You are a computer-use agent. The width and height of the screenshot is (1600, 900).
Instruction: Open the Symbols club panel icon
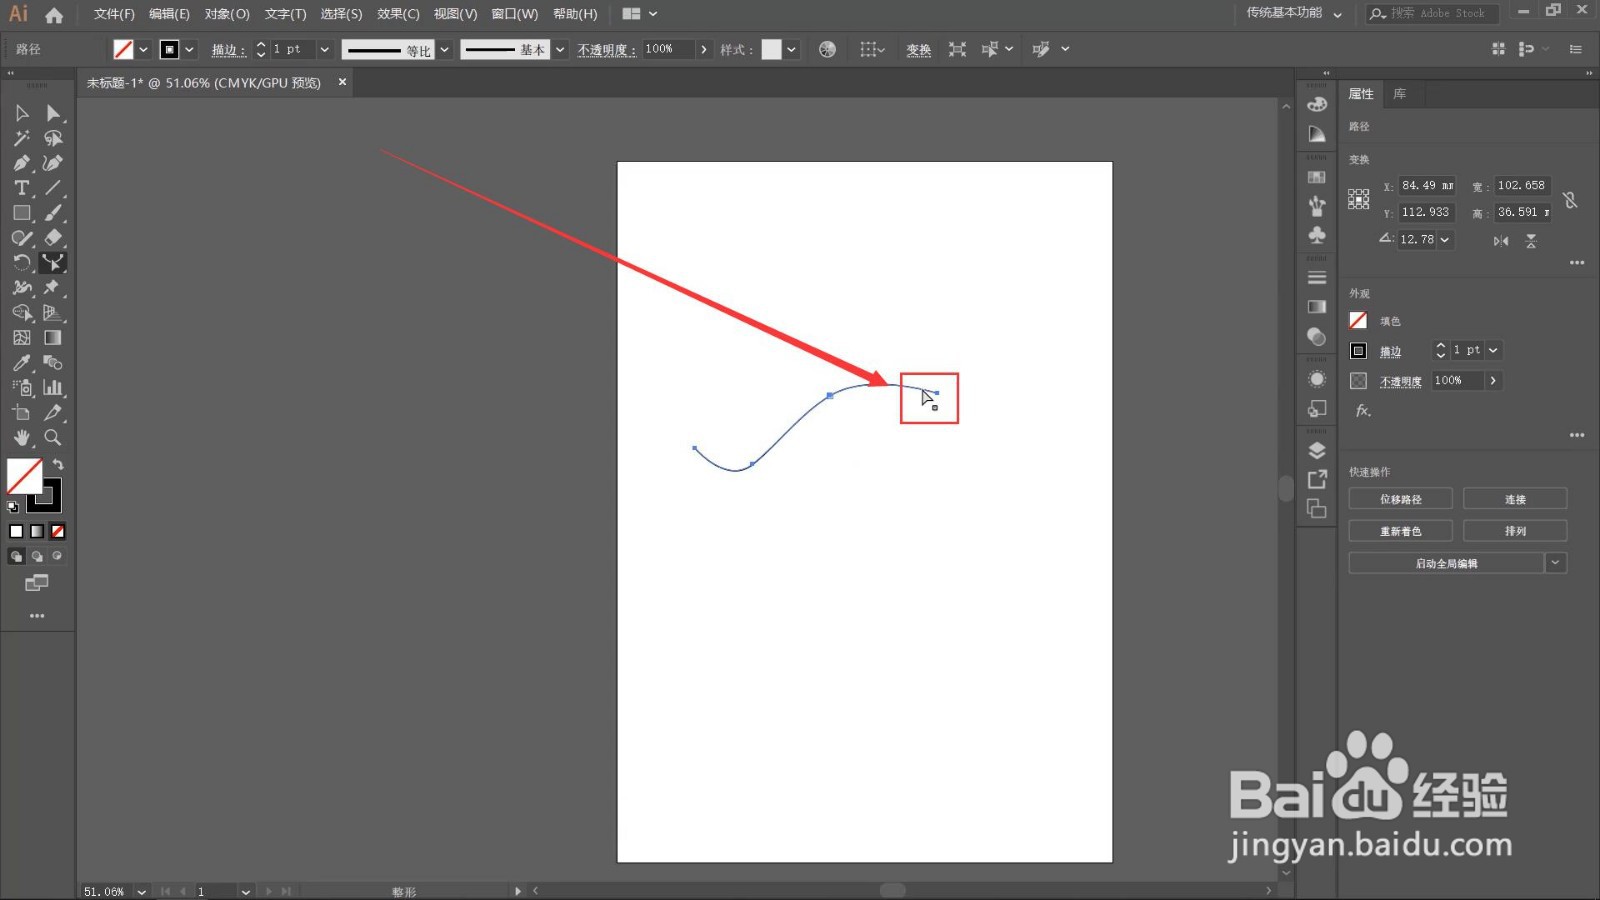coord(1317,235)
